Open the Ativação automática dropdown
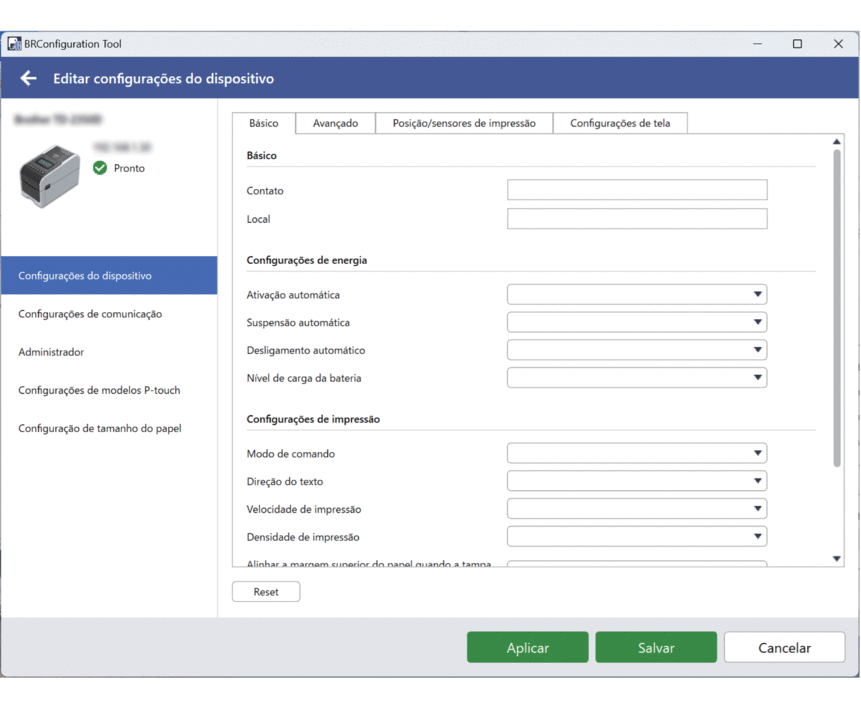Image resolution: width=861 pixels, height=709 pixels. pyautogui.click(x=636, y=294)
